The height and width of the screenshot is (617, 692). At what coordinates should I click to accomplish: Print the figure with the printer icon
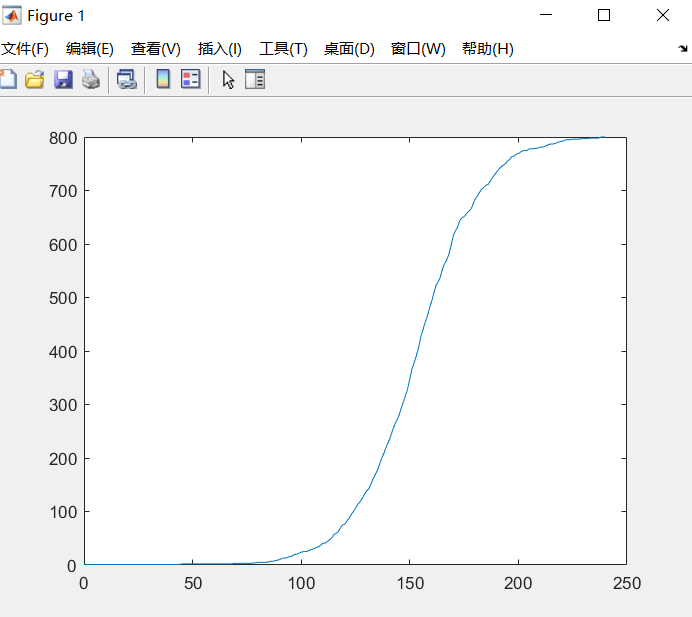click(91, 80)
